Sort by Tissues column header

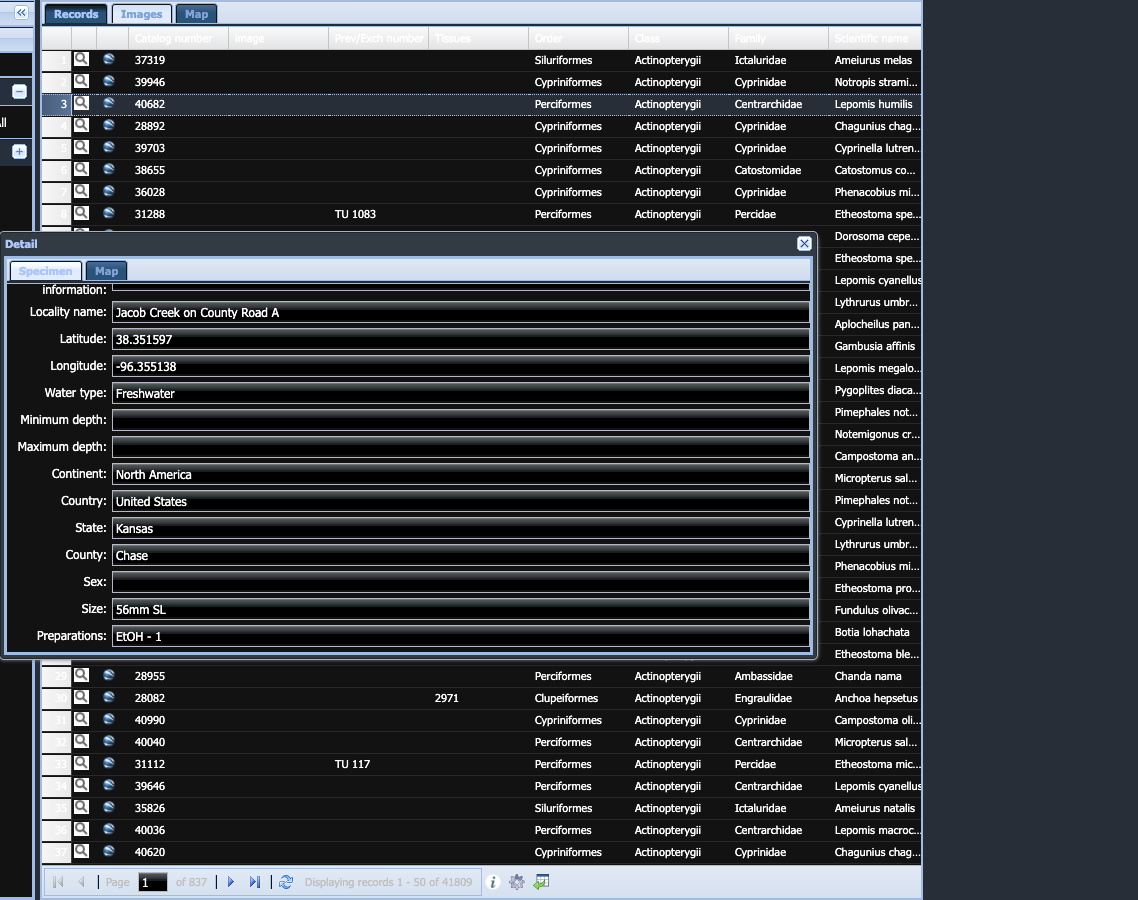478,38
